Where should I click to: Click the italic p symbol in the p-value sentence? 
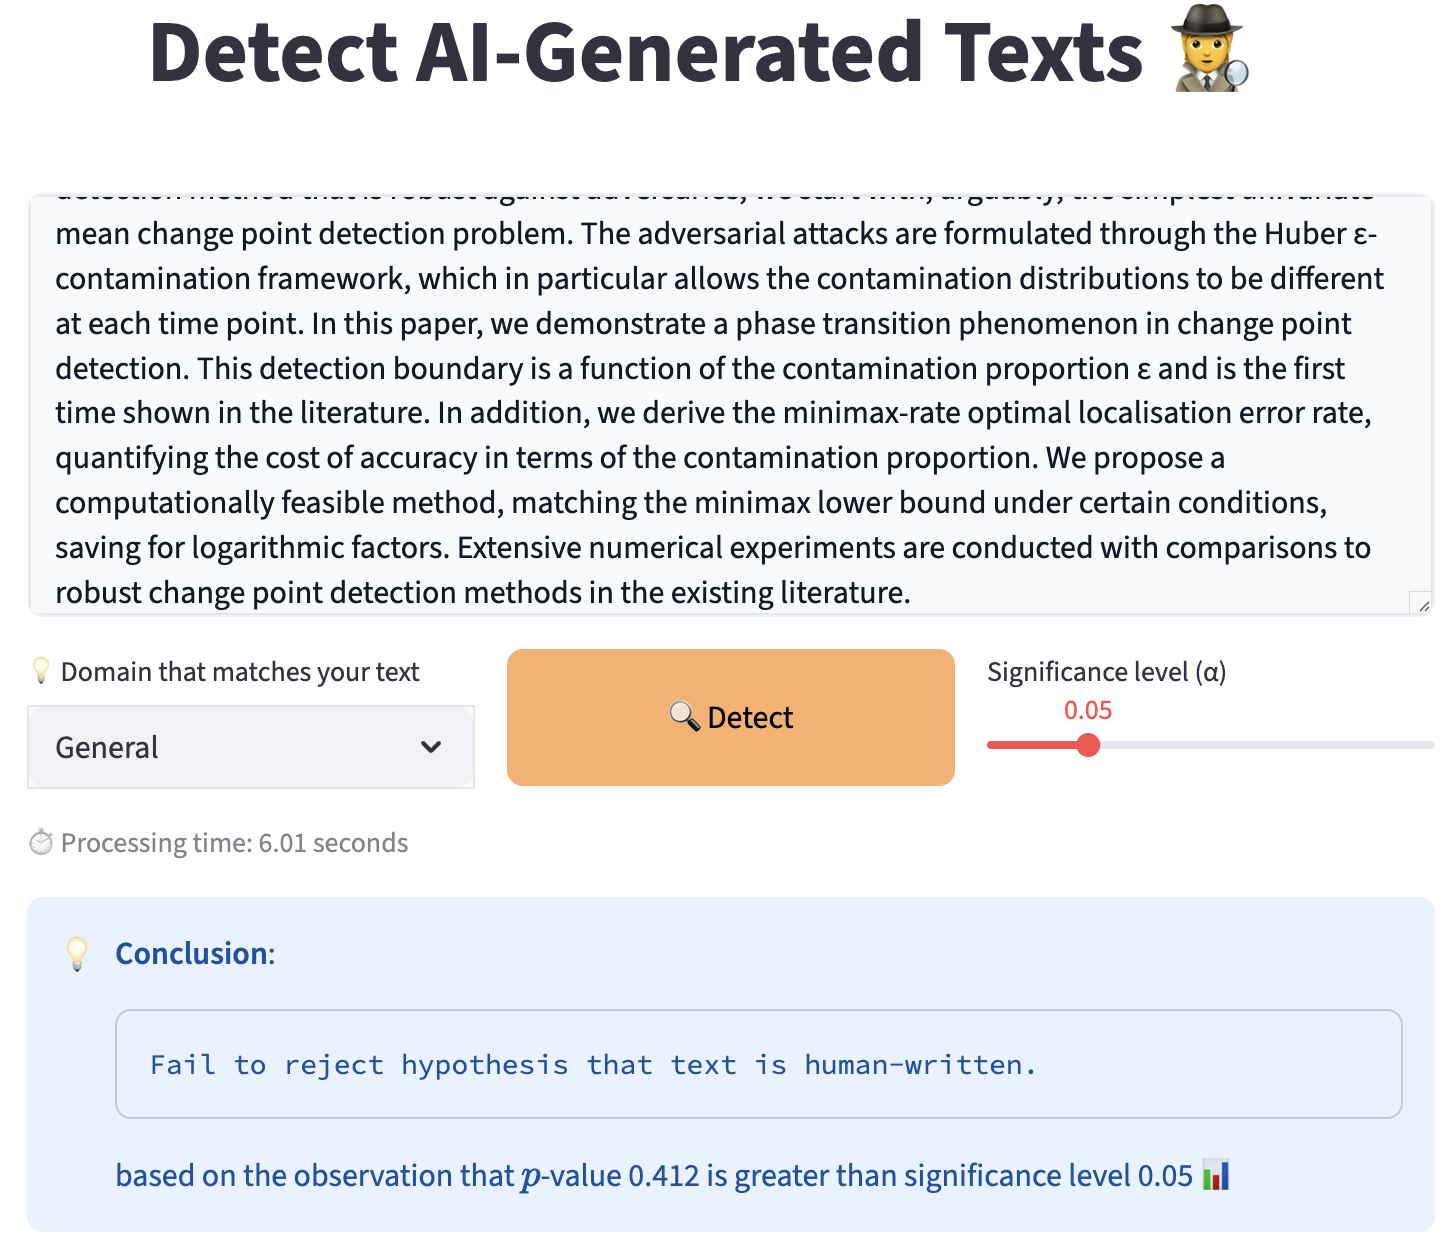(x=531, y=1177)
